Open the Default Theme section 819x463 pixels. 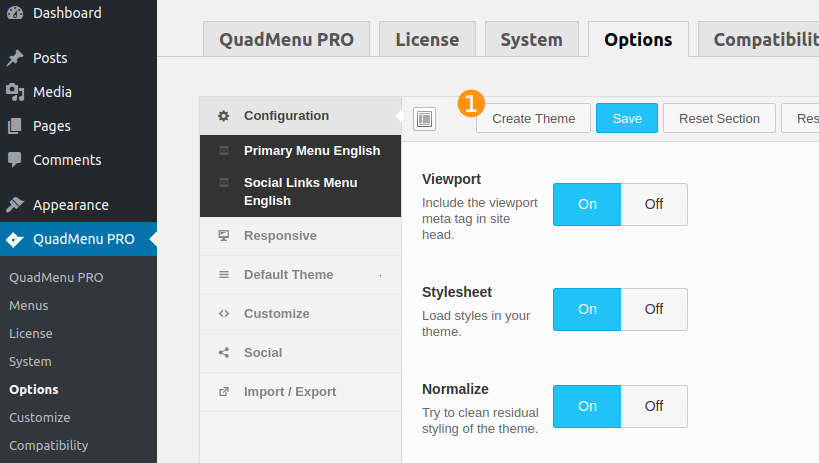click(300, 275)
